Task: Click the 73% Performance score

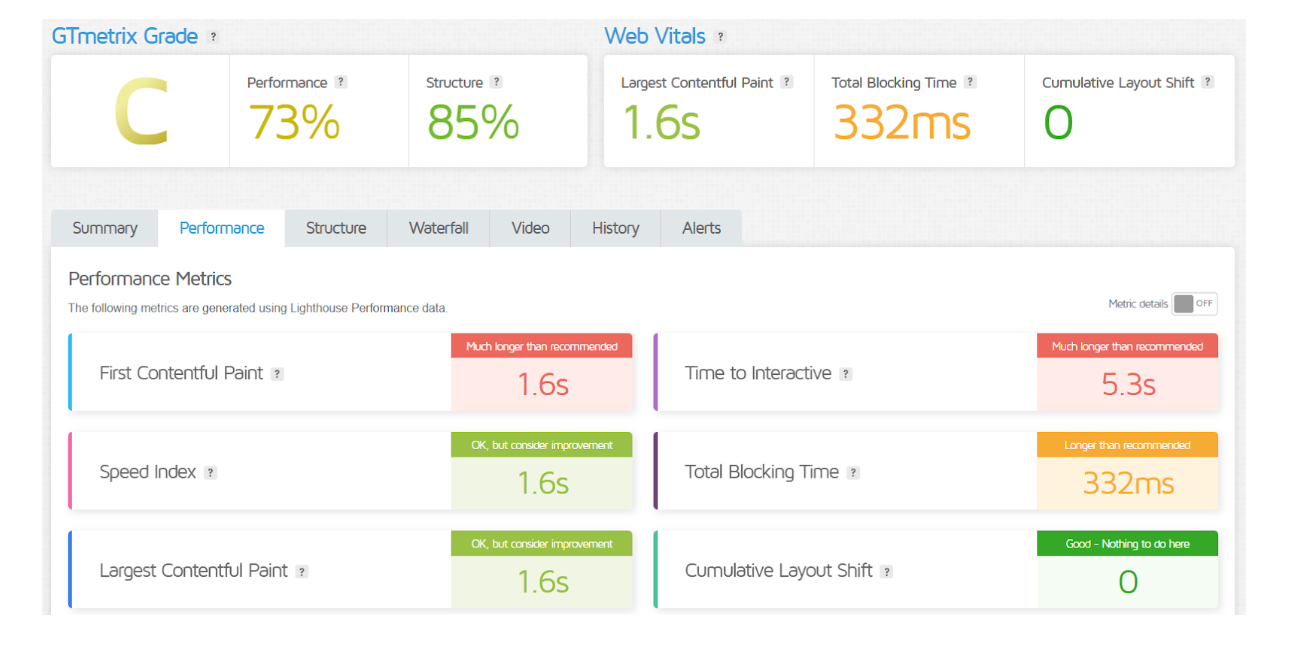Action: point(294,122)
